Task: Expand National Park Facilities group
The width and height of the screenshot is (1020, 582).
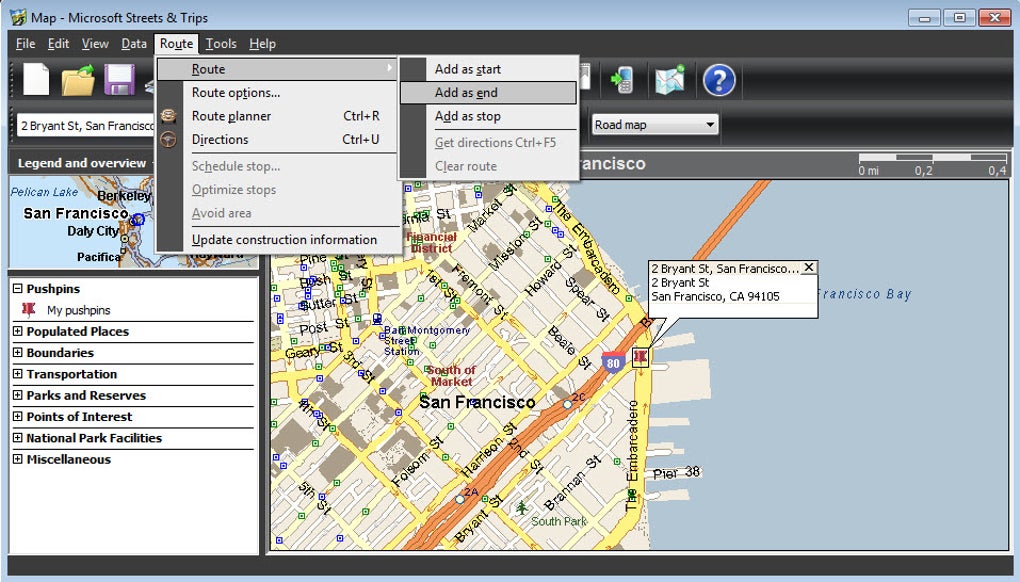Action: point(18,438)
